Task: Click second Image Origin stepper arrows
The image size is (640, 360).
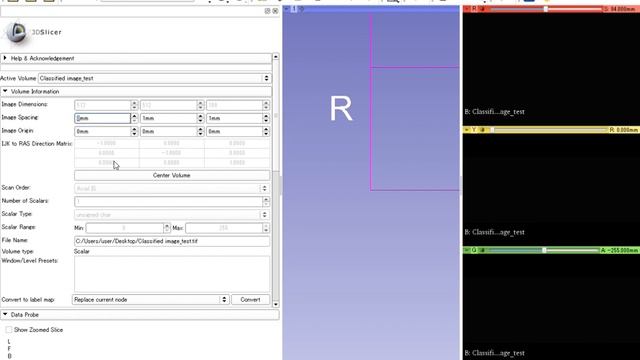Action: (200, 131)
